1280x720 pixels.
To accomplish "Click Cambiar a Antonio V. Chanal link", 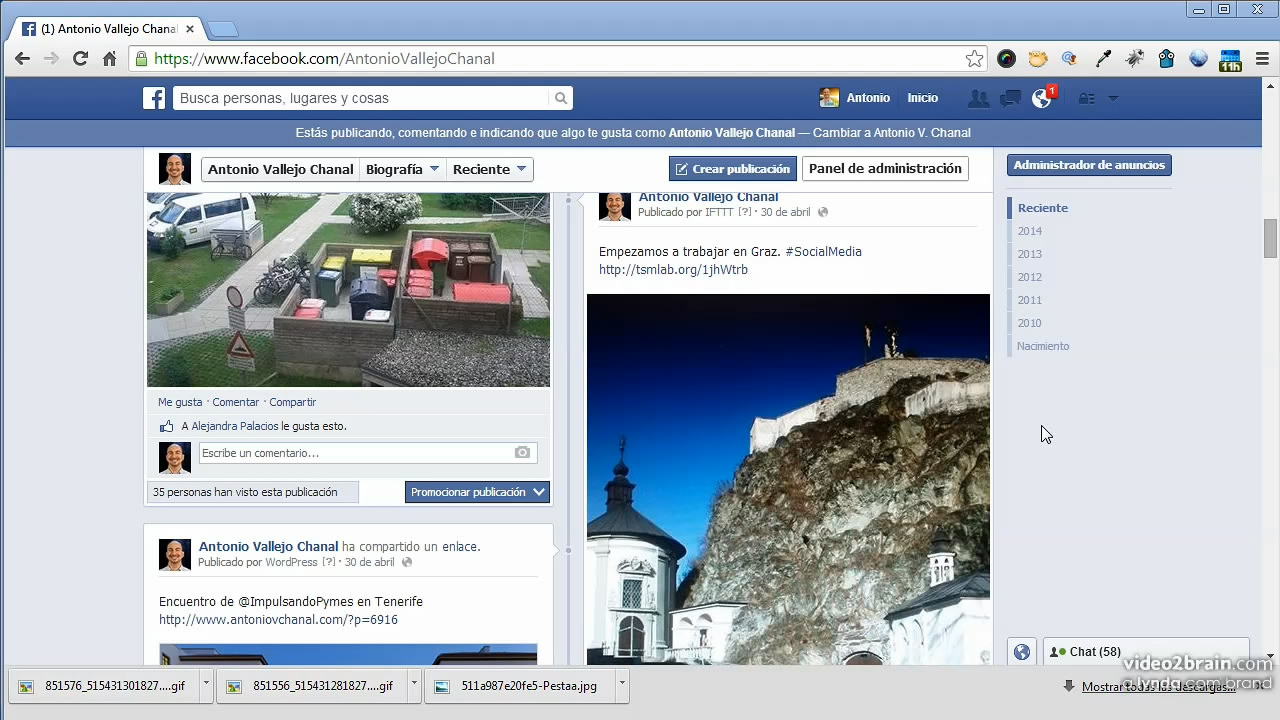I will pyautogui.click(x=892, y=133).
